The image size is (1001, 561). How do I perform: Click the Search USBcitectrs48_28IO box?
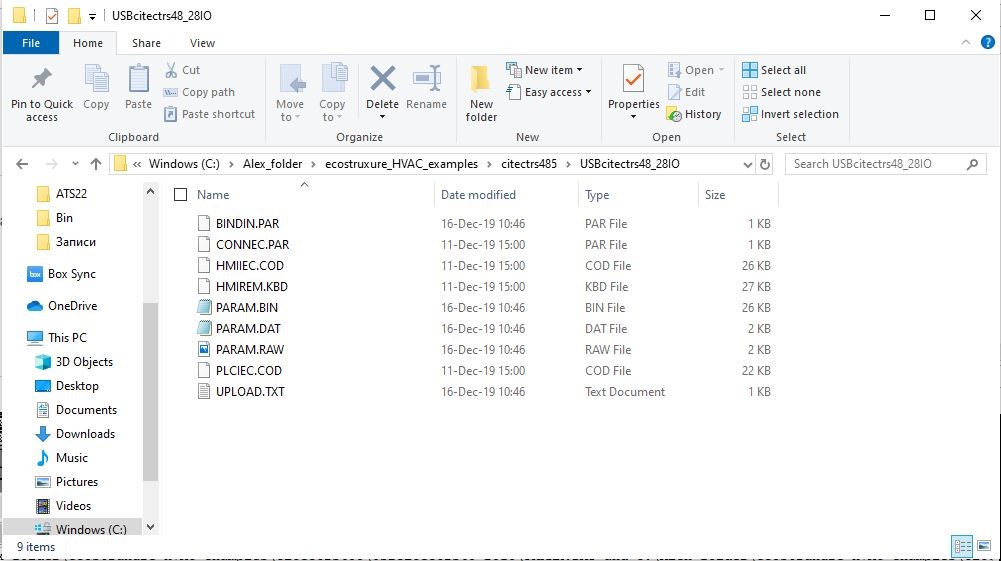tap(885, 164)
